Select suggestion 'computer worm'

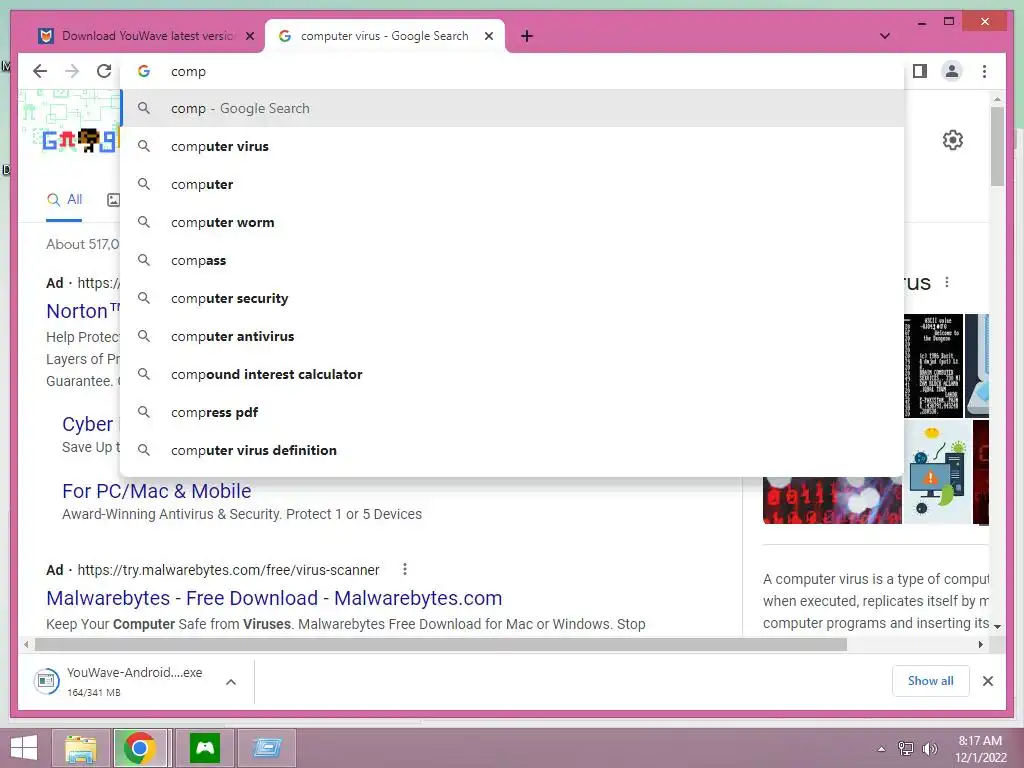pyautogui.click(x=512, y=222)
